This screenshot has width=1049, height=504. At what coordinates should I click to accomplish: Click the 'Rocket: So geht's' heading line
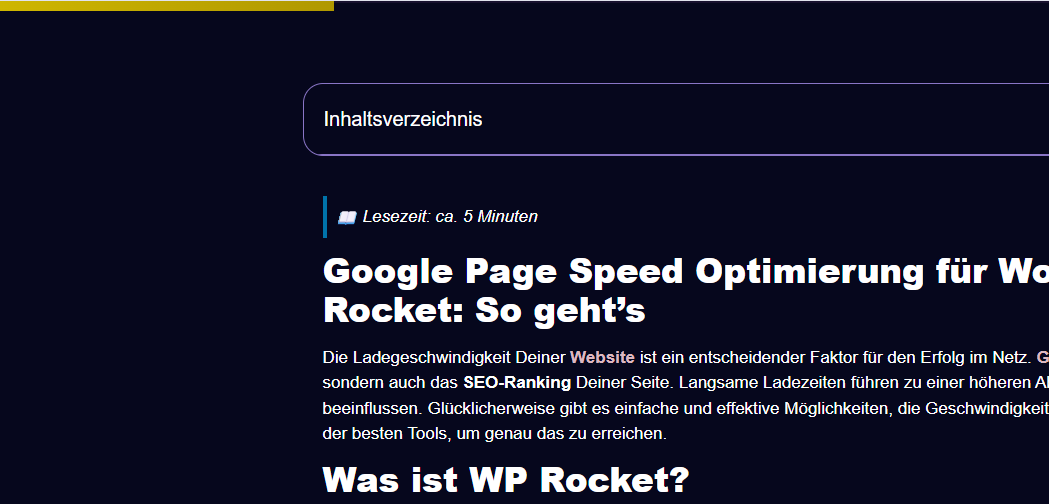click(484, 311)
